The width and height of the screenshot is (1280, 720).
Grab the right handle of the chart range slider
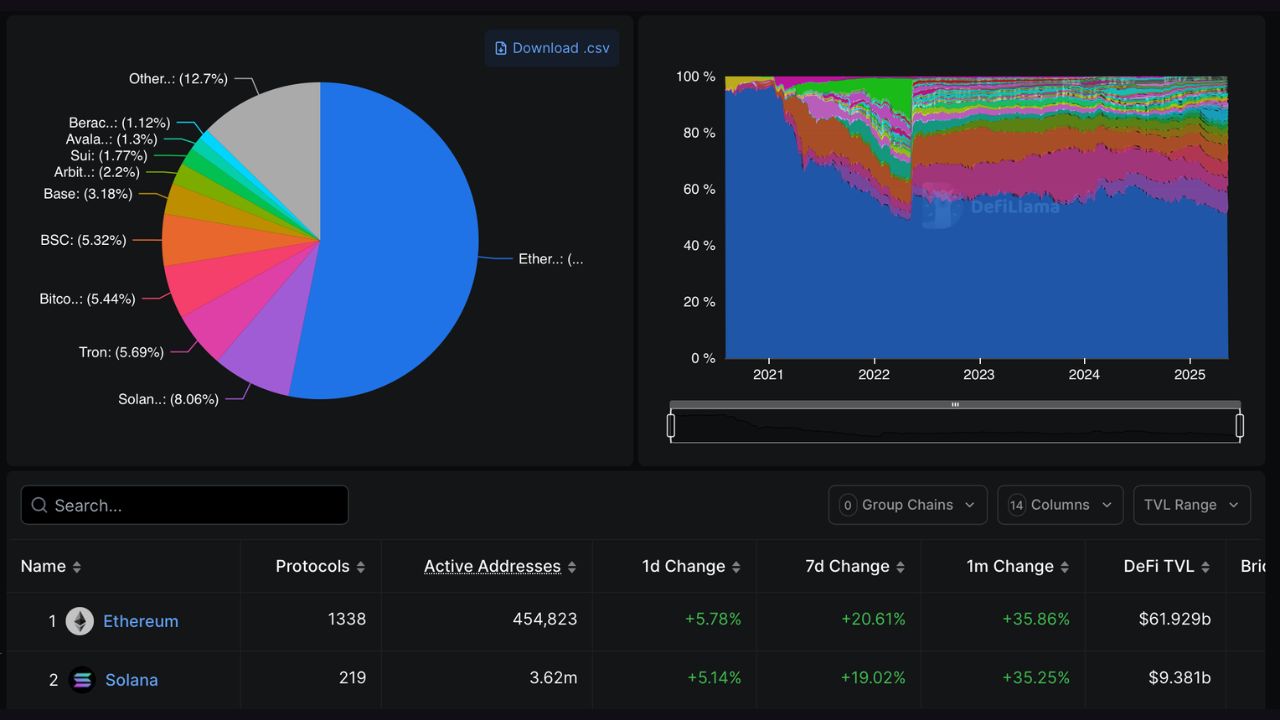[1240, 426]
